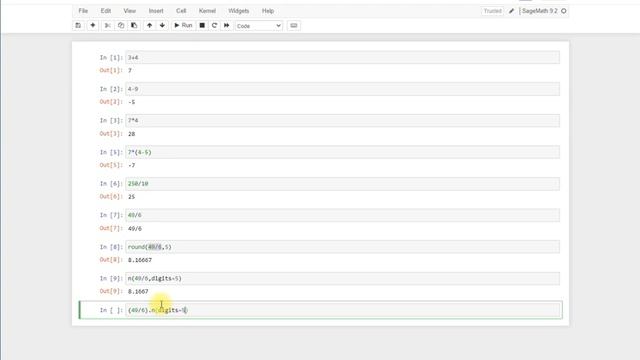Insert a cell below with plus icon
Screen dimensions: 640x360
tap(93, 25)
